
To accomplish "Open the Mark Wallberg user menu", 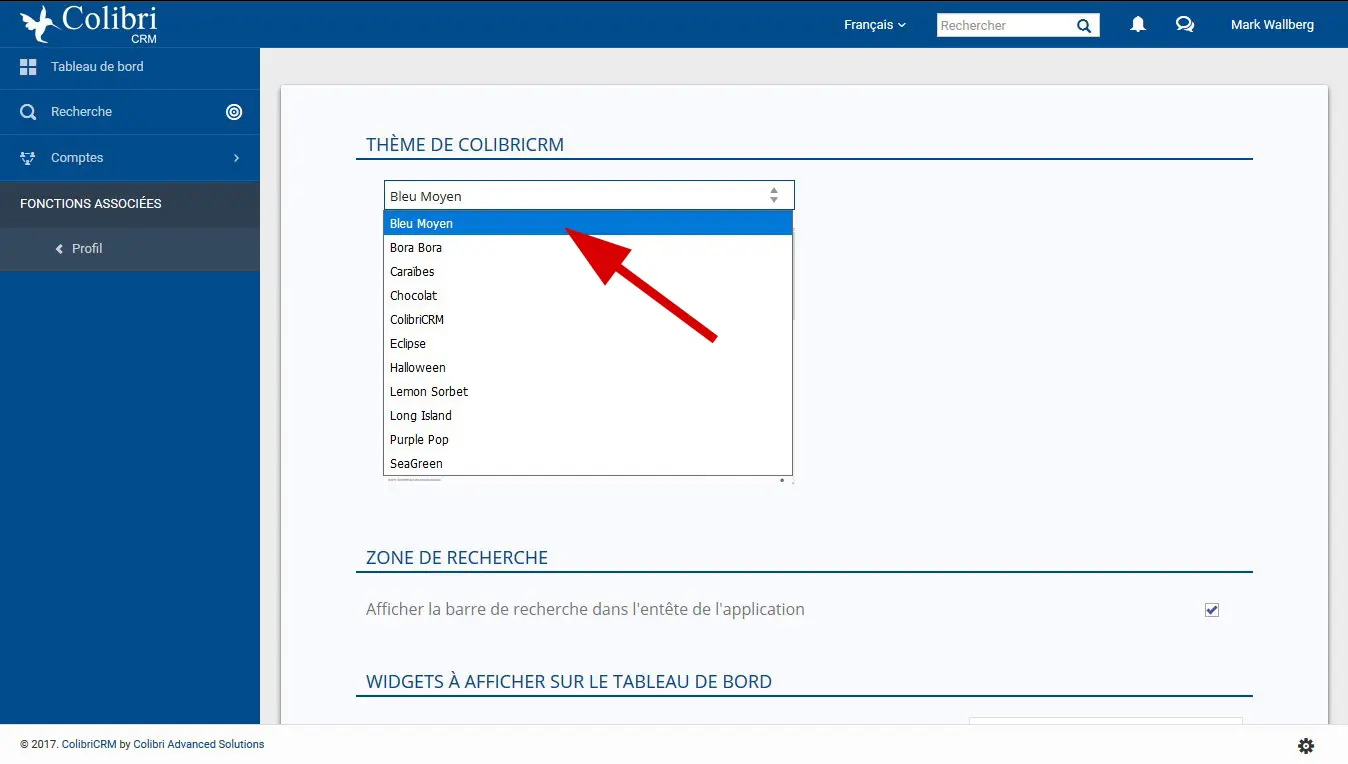I will pyautogui.click(x=1272, y=25).
